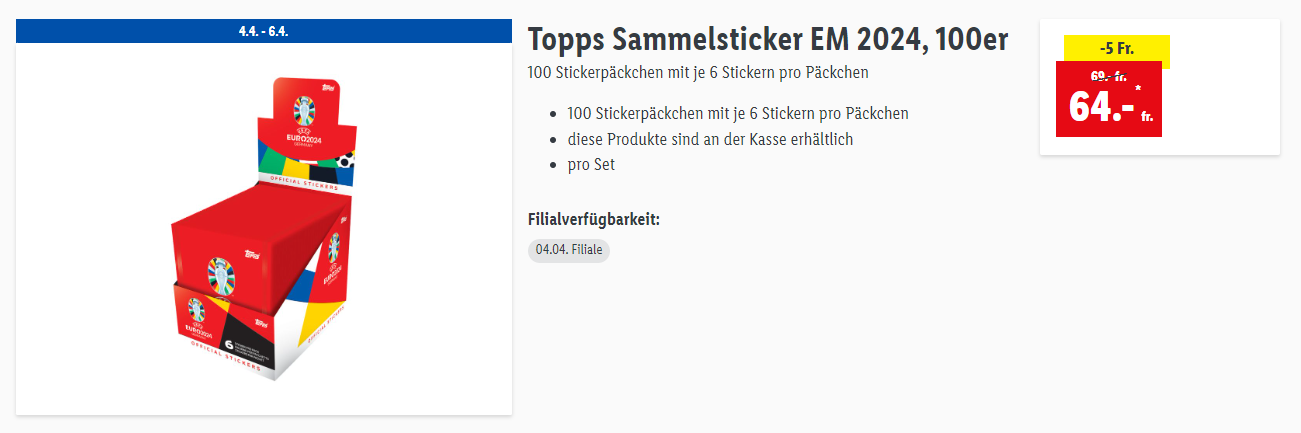
Task: Click the subtitle text under the product title
Action: 697,73
